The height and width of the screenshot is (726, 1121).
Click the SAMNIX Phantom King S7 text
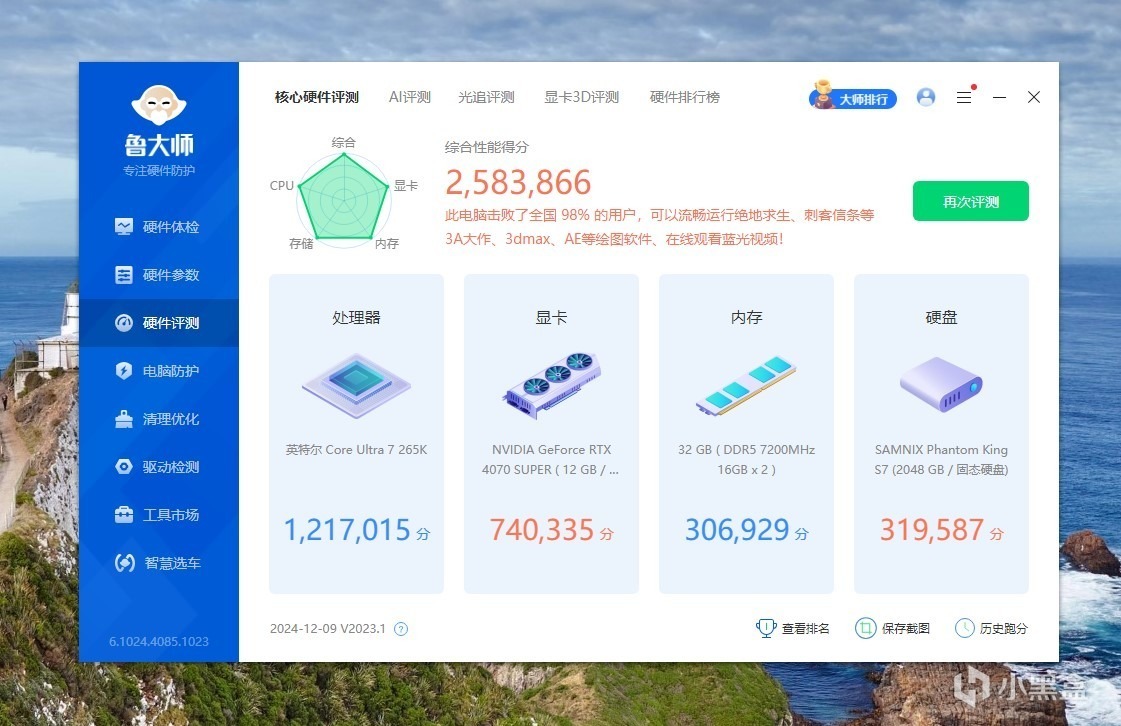point(941,459)
